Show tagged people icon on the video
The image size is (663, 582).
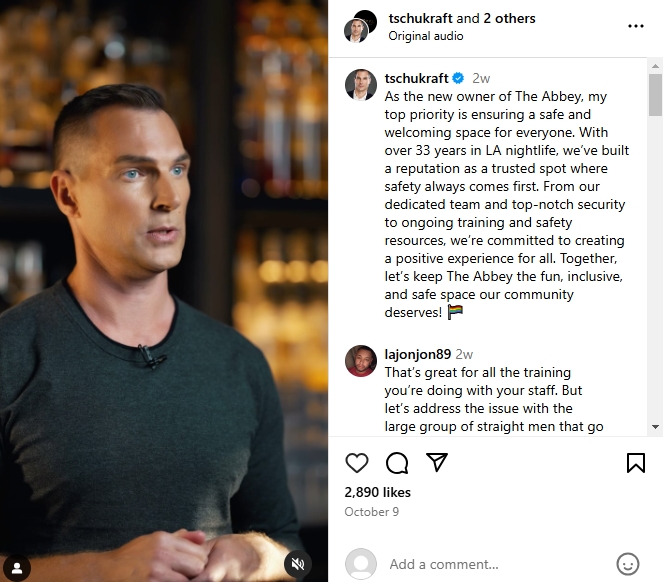click(x=17, y=568)
